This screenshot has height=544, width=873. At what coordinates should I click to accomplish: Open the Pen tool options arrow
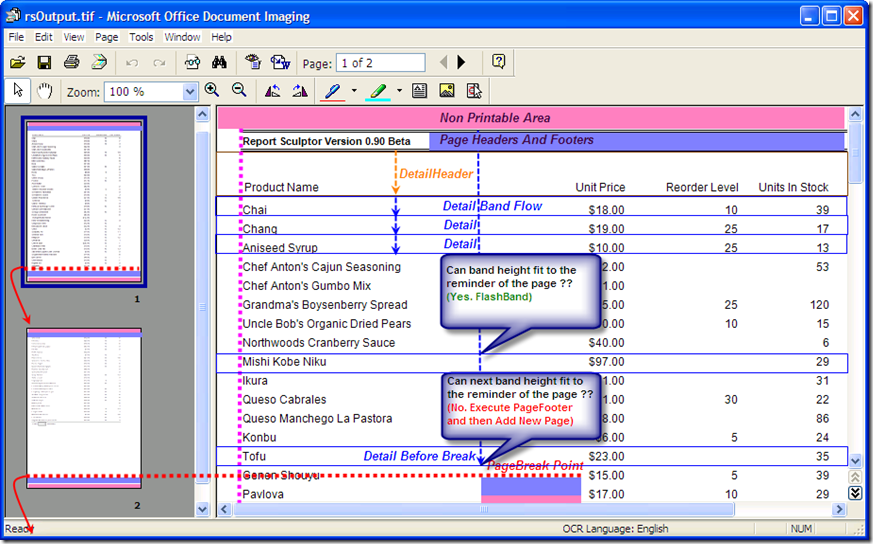[x=354, y=90]
